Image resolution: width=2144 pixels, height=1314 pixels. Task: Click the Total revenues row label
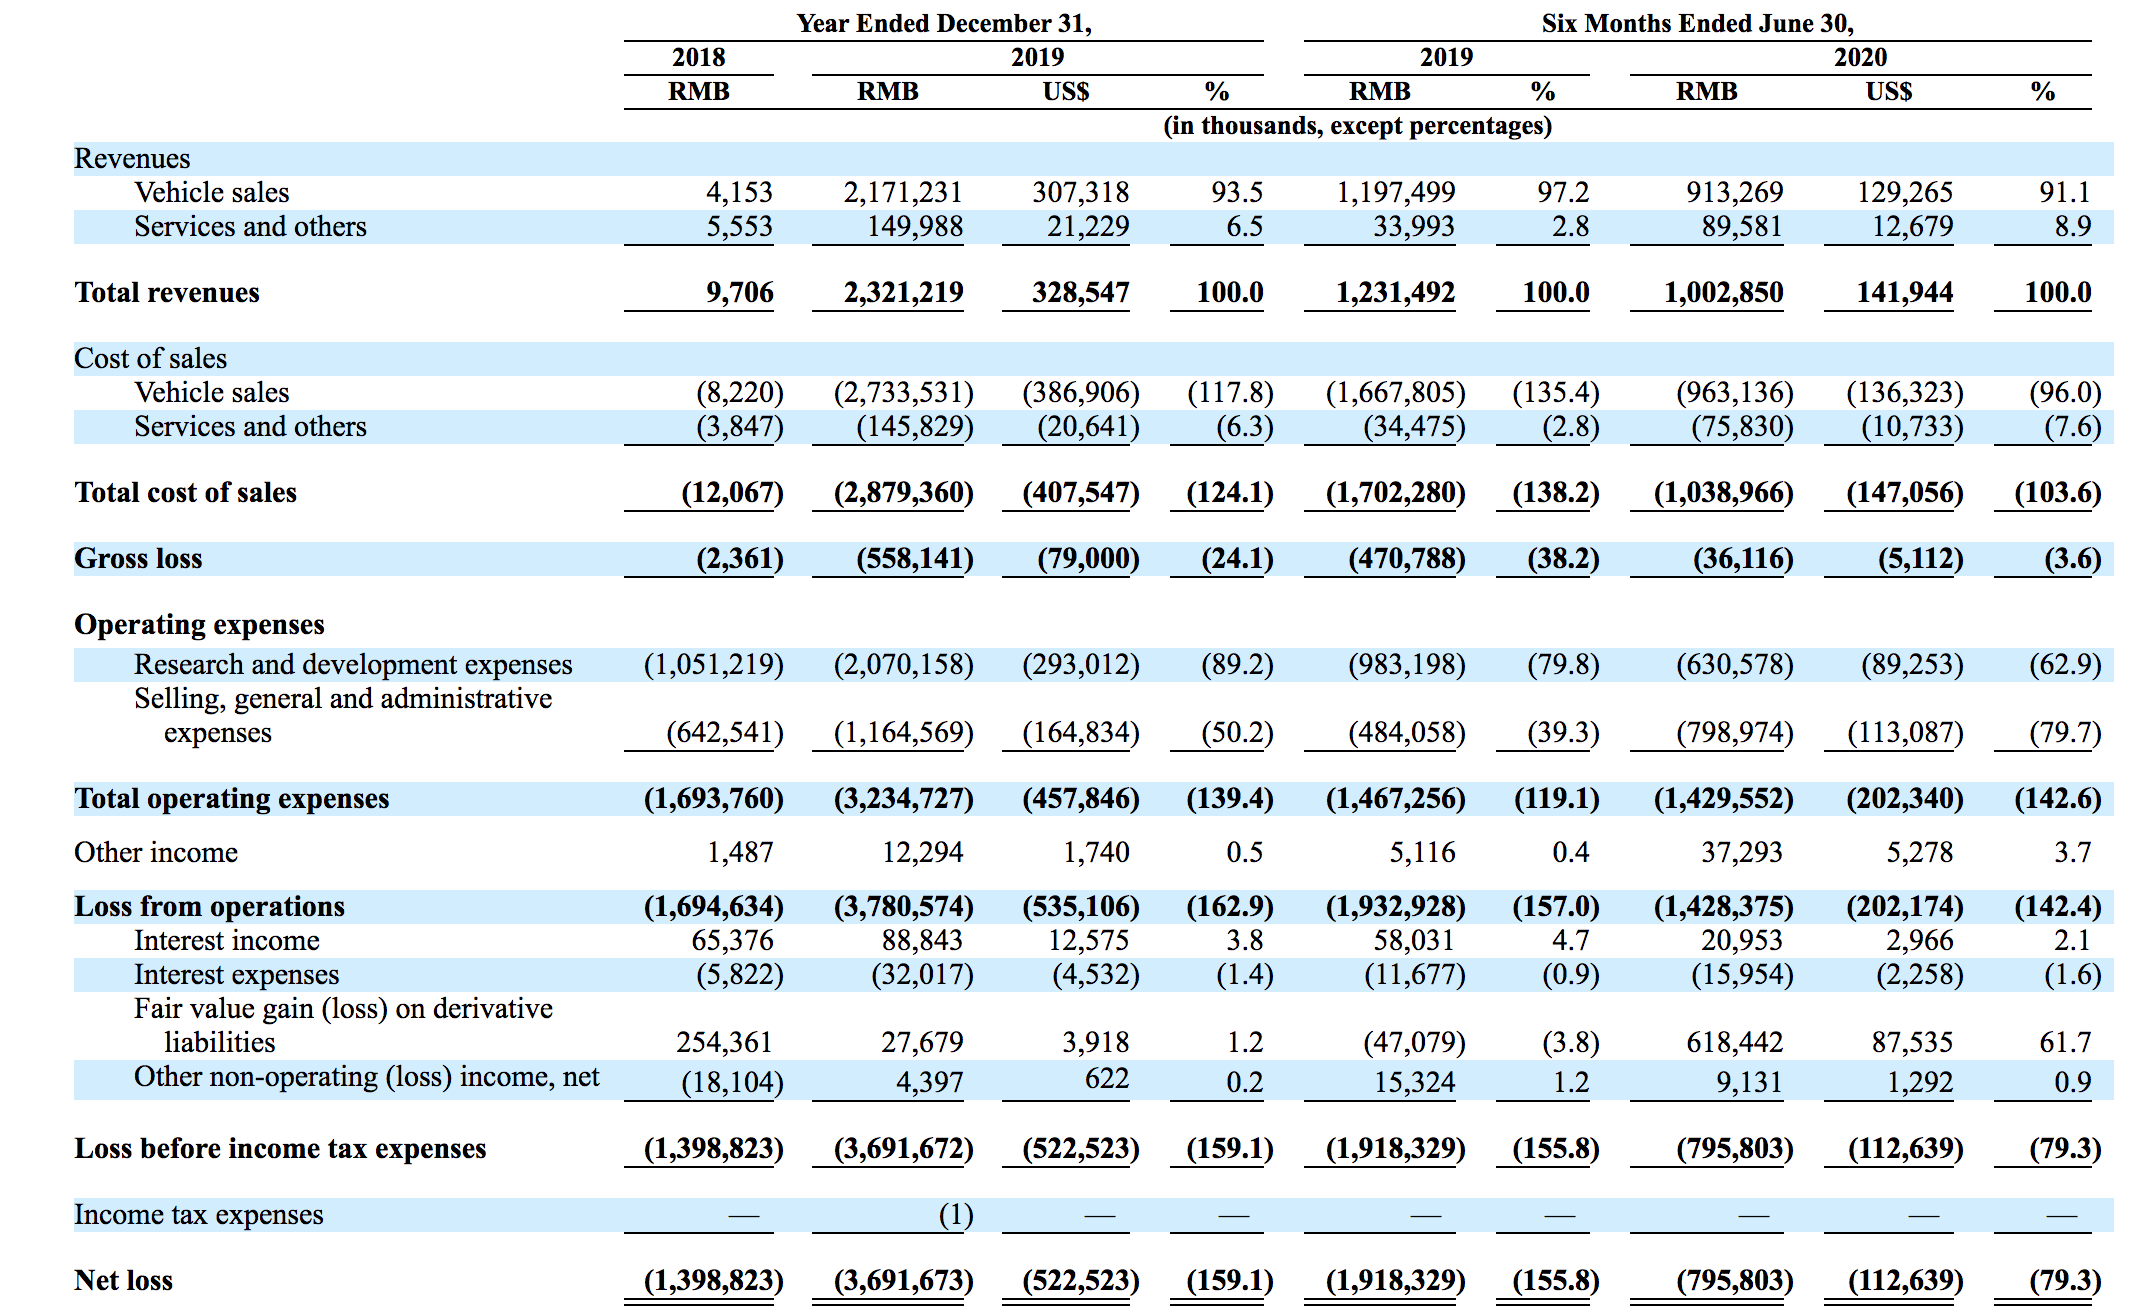pos(166,292)
